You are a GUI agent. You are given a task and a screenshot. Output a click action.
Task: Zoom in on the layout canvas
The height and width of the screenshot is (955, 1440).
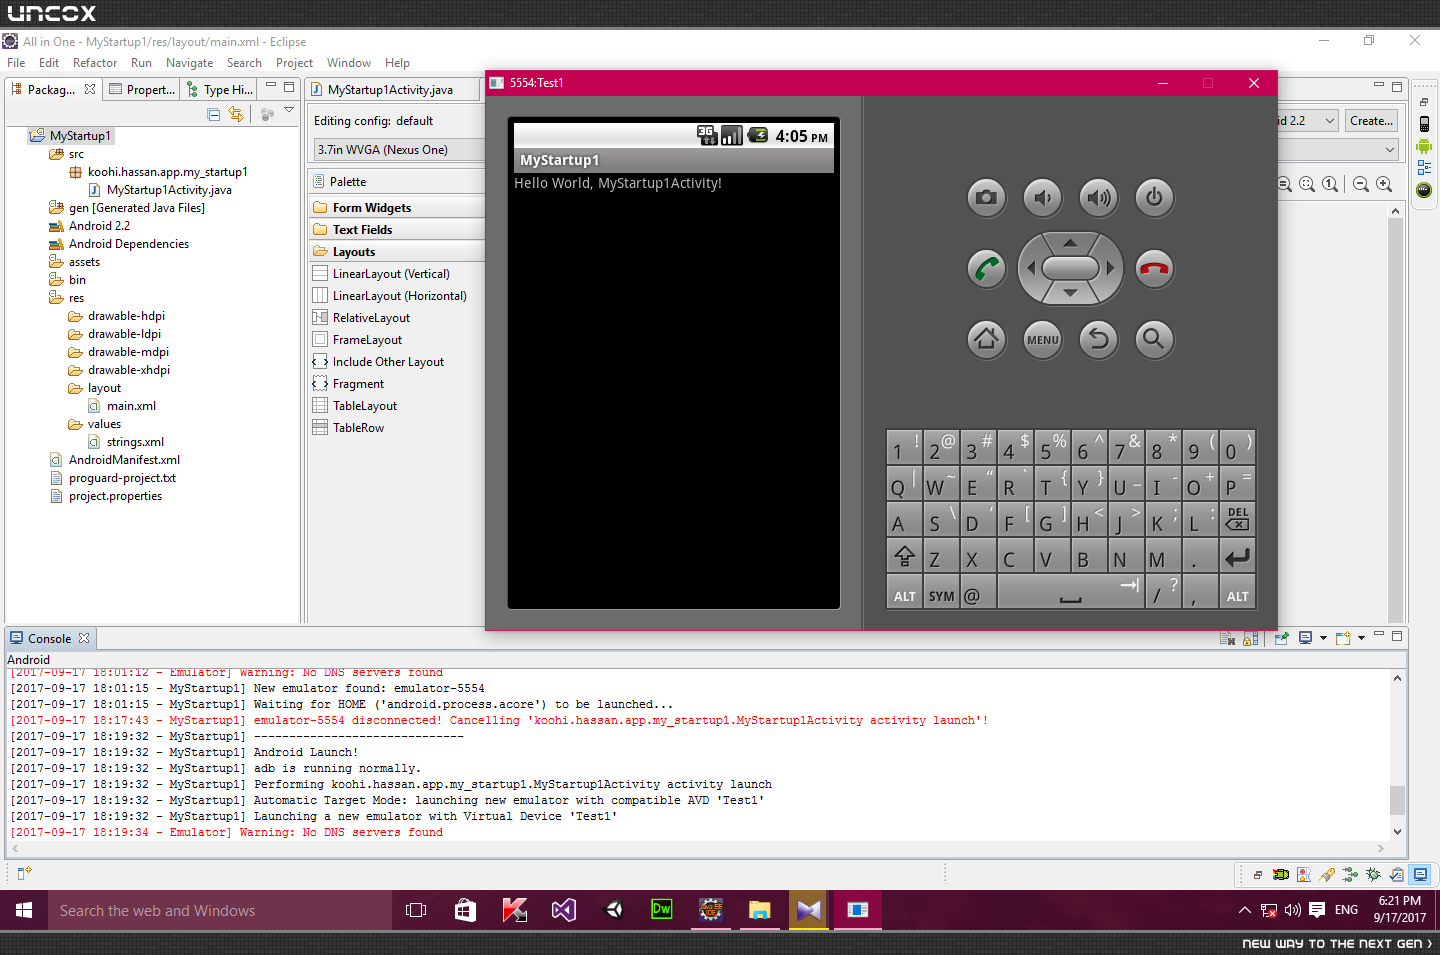point(1384,184)
